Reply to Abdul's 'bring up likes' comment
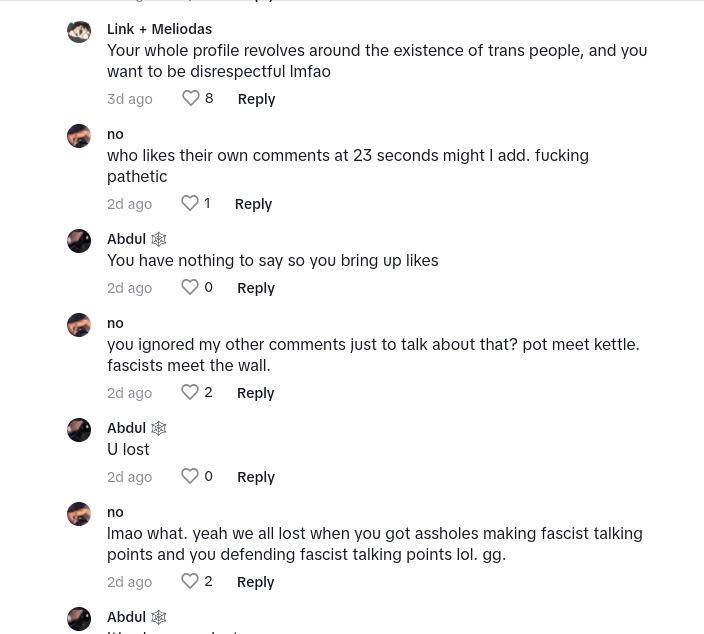 (256, 288)
